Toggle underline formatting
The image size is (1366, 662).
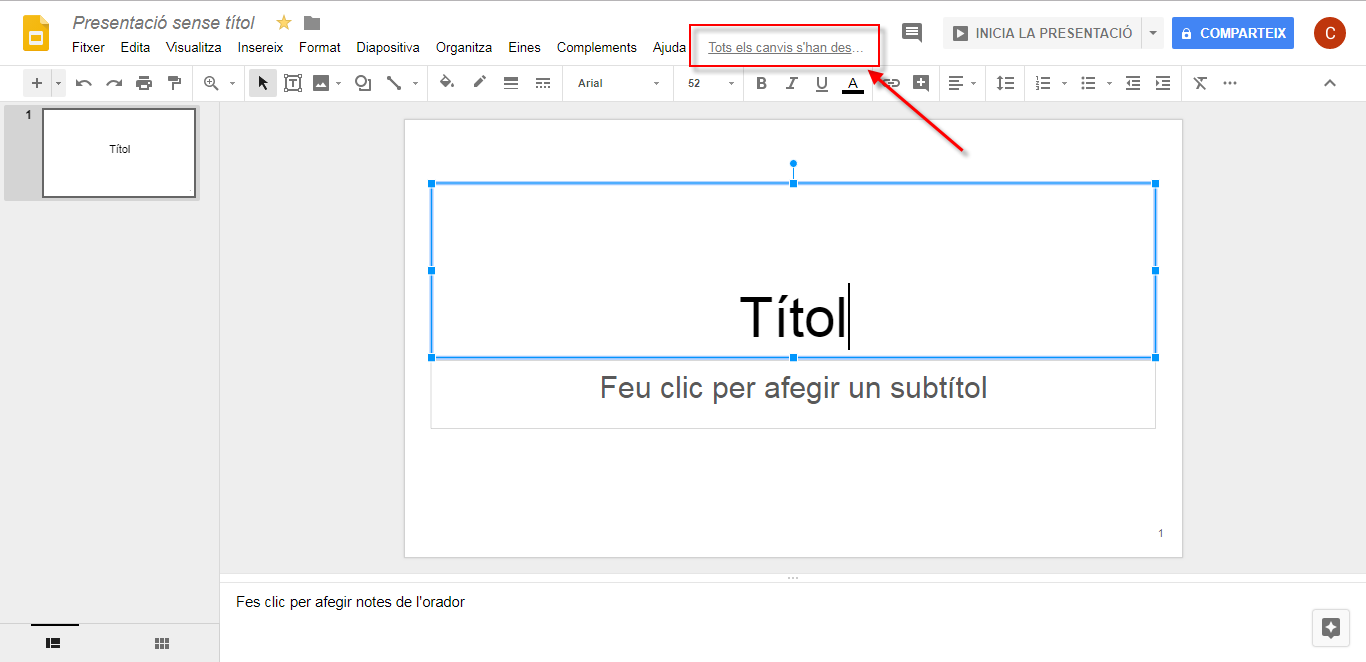coord(822,83)
